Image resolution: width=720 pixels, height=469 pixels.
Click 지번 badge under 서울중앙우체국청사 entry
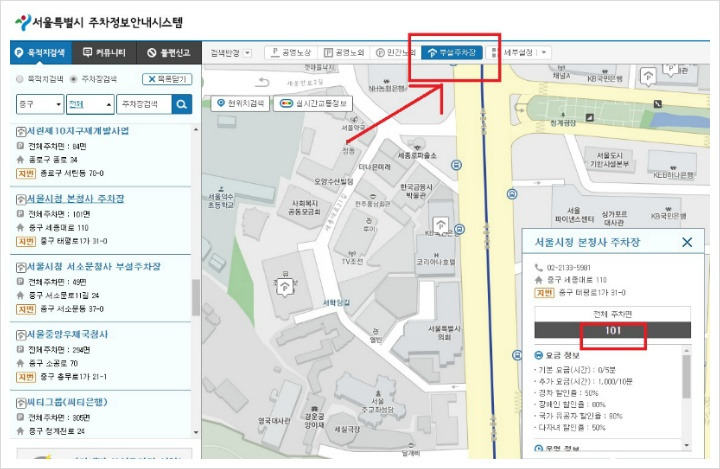(x=26, y=377)
